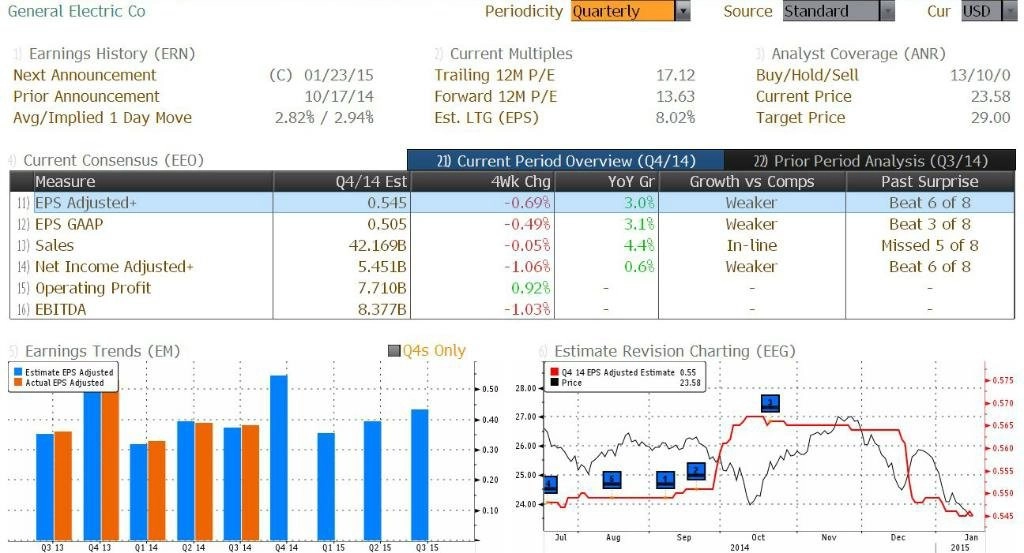Open Current Consensus (EEO) section
This screenshot has height=553, width=1024.
pos(114,160)
